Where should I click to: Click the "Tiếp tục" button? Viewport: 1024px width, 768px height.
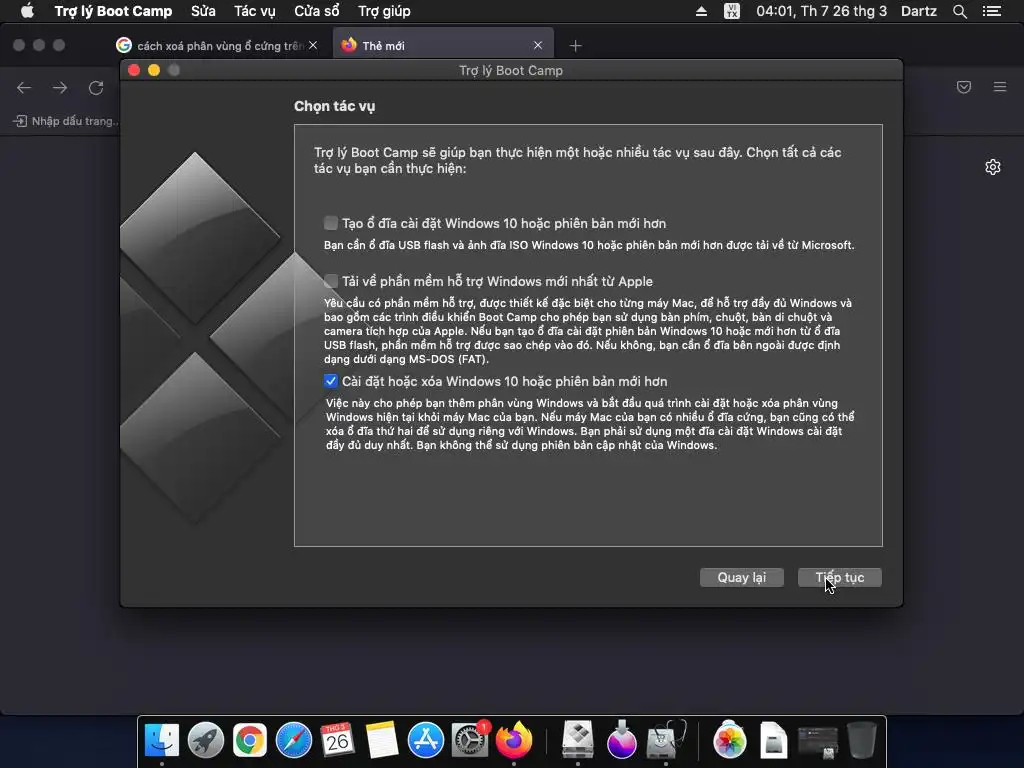point(839,577)
